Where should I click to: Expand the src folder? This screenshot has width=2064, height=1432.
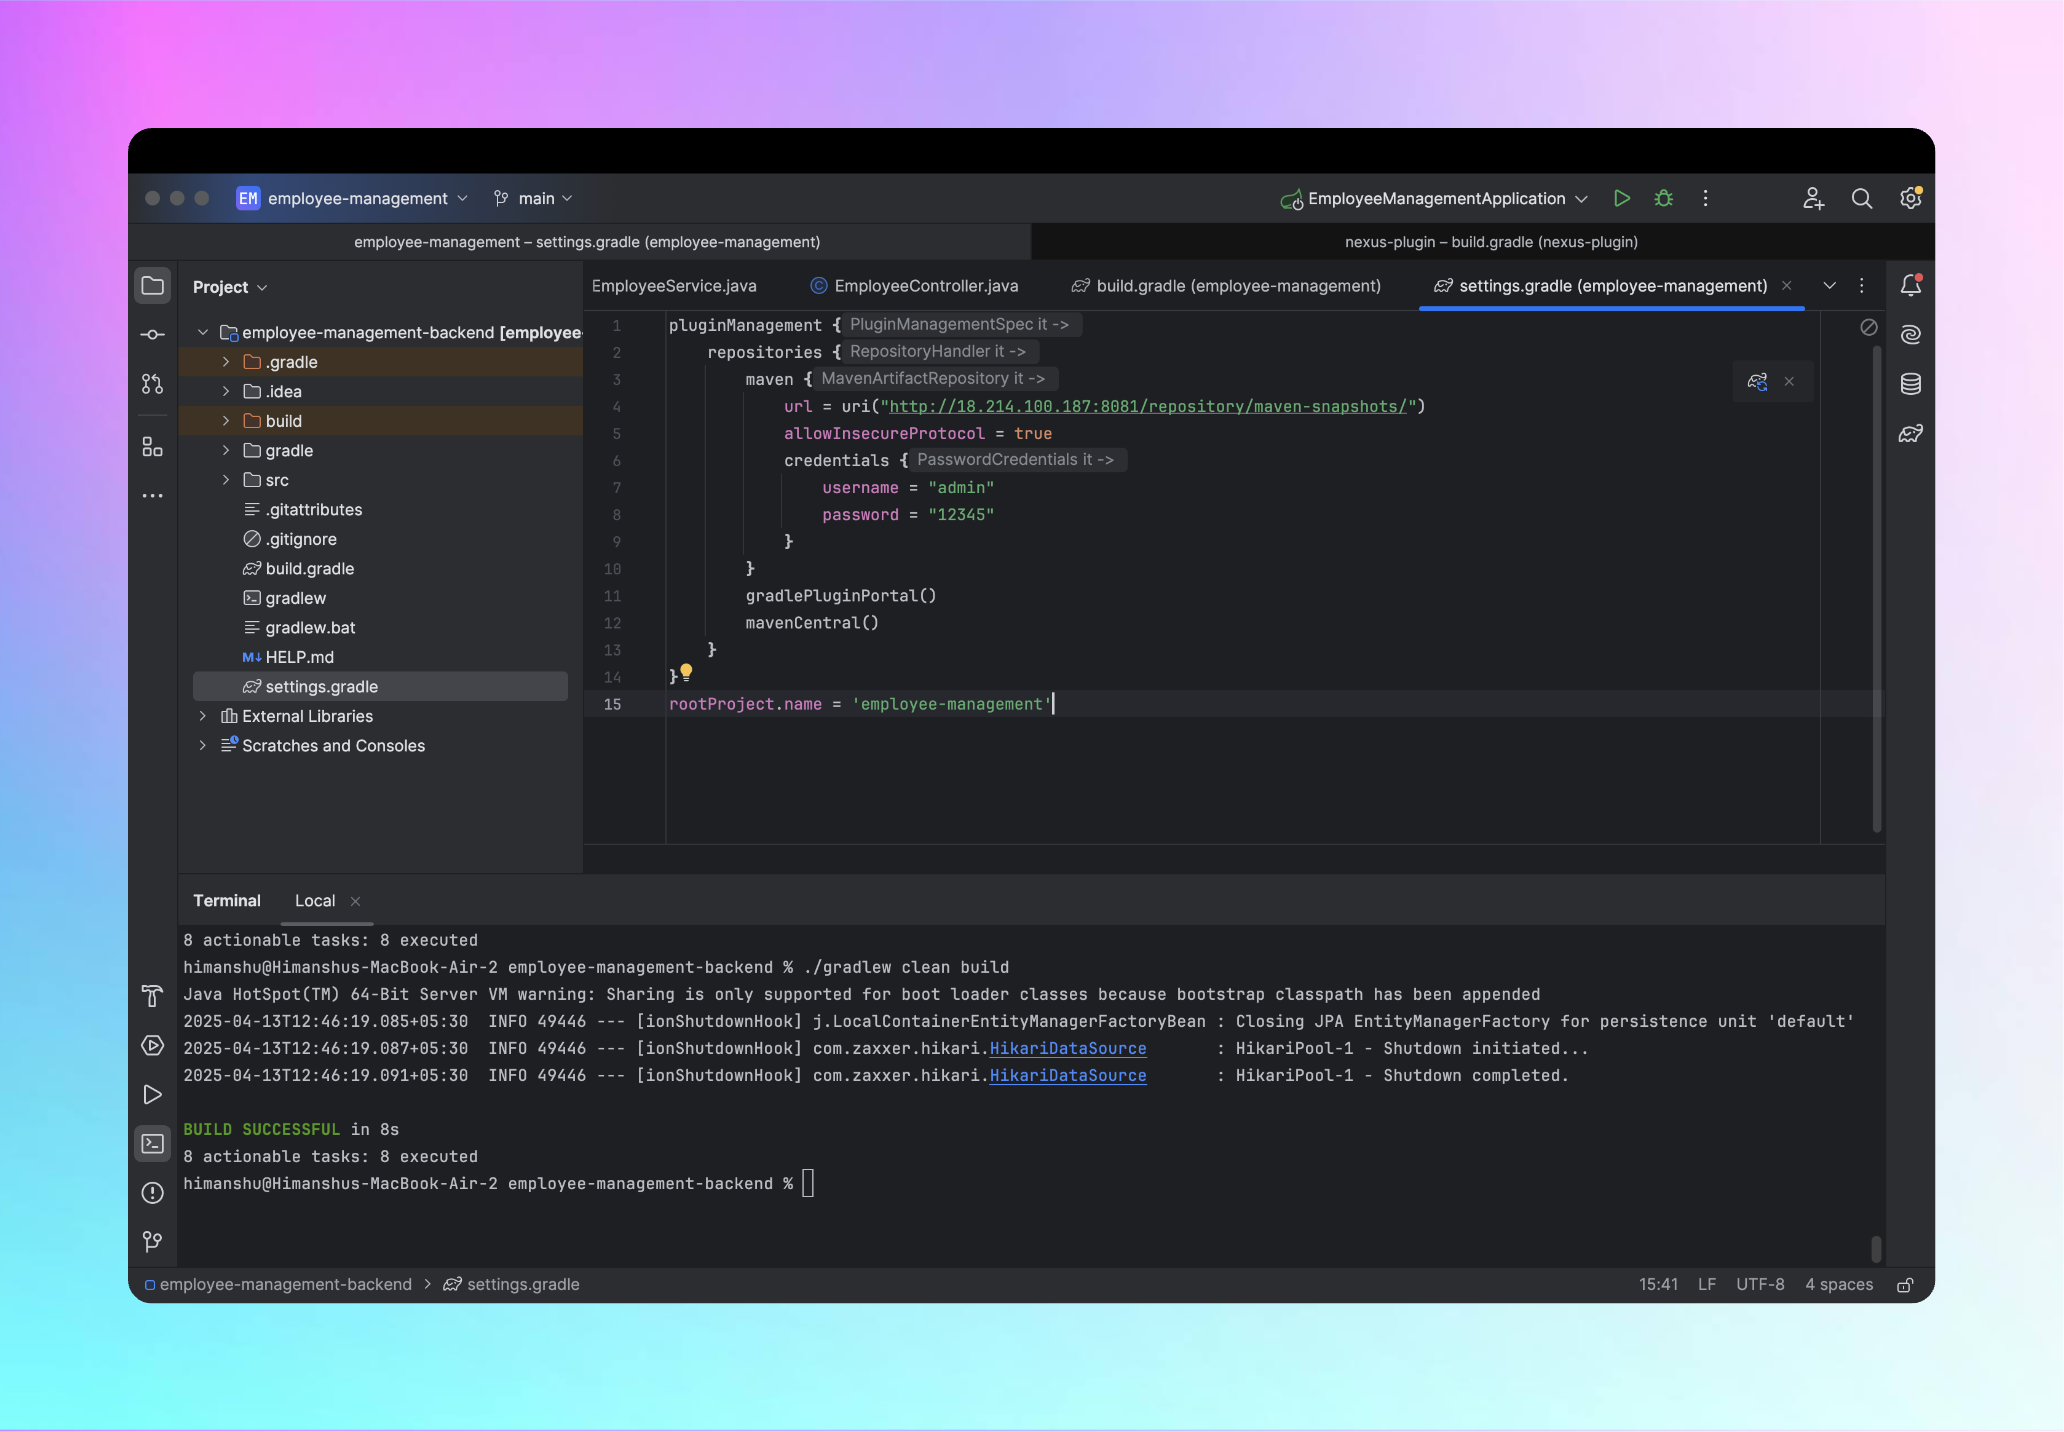coord(226,480)
